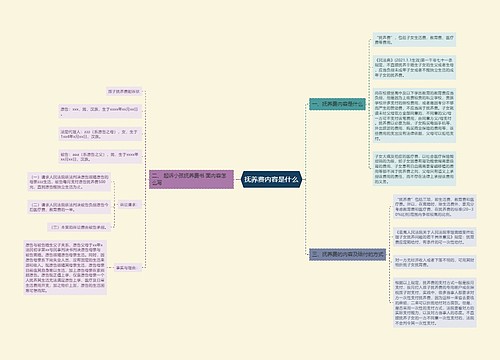Image resolution: width=500 pixels, height=360 pixels.
Task: Select the teal node 一、抚养费内容是什么
Action: click(337, 104)
